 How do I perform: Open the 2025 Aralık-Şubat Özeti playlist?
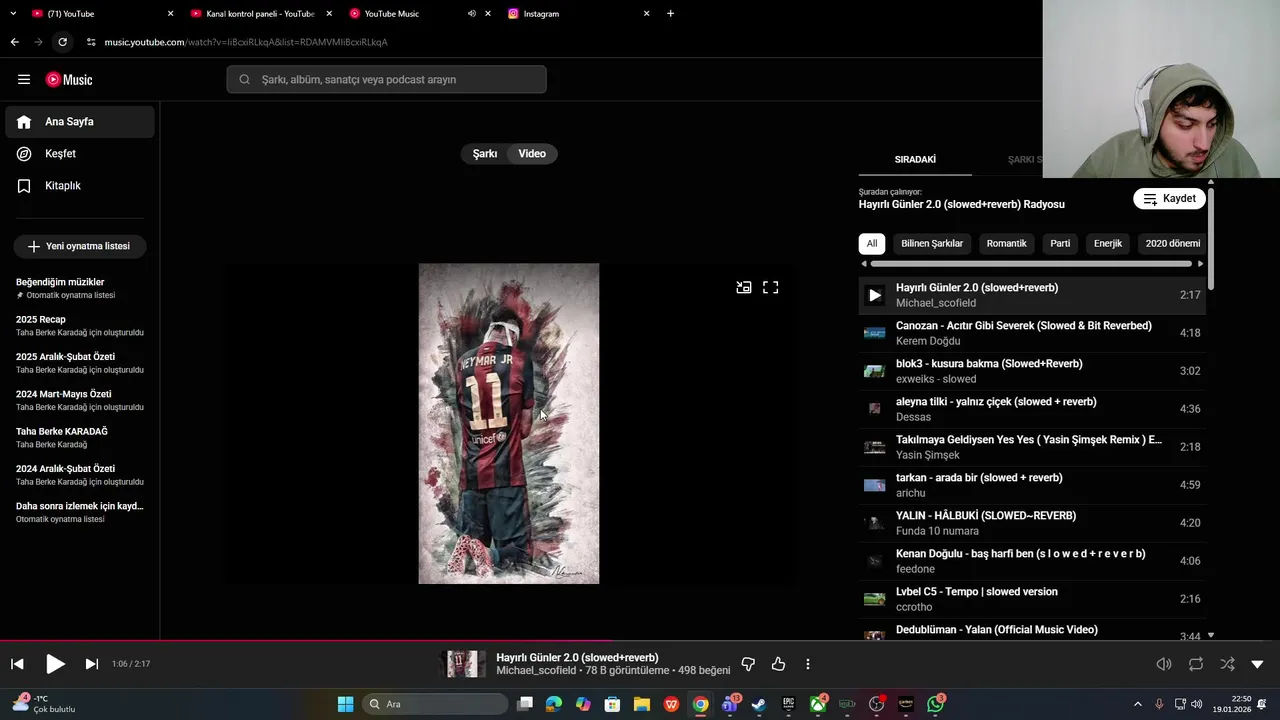tap(80, 363)
